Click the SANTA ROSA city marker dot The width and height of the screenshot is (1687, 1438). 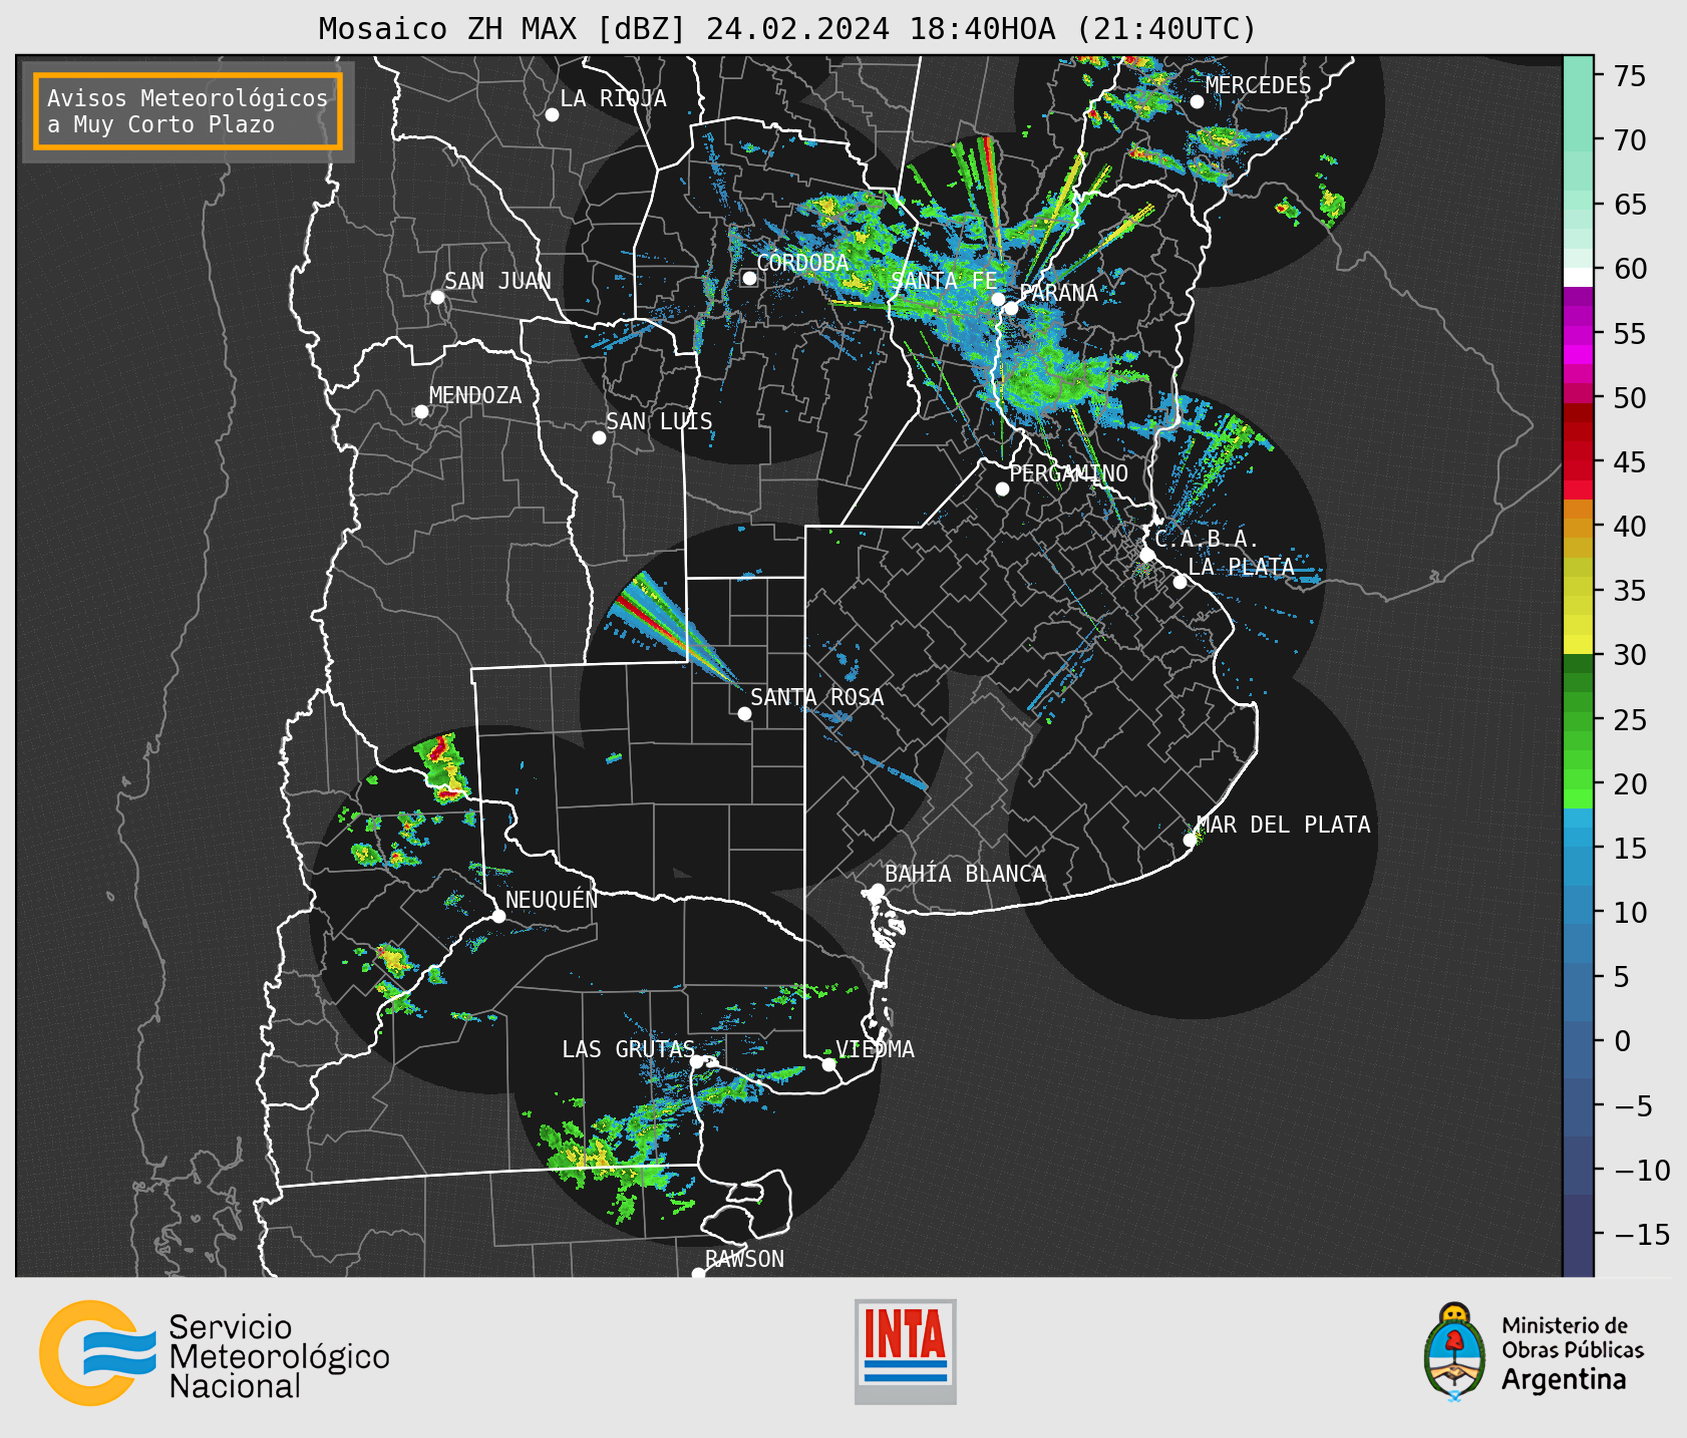click(x=744, y=714)
